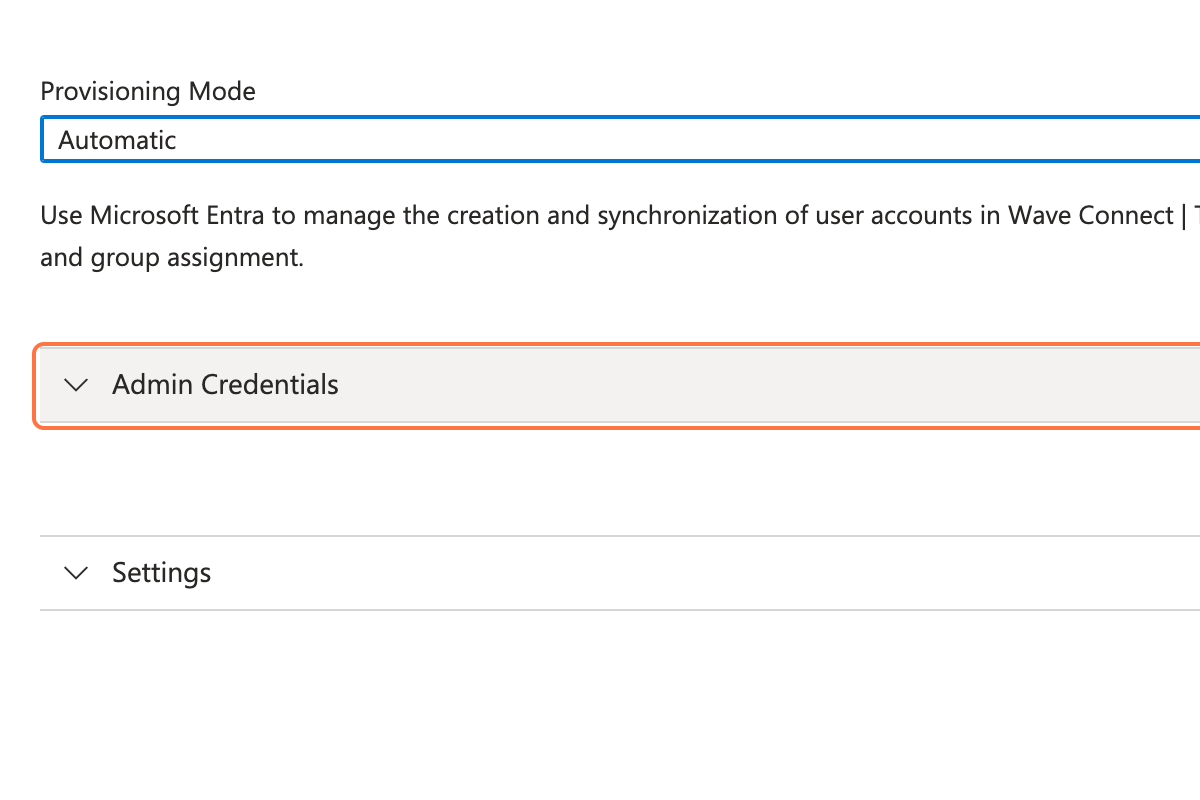The height and width of the screenshot is (800, 1200).
Task: Open the Provisioning Mode dropdown set to Automatic
Action: [620, 140]
